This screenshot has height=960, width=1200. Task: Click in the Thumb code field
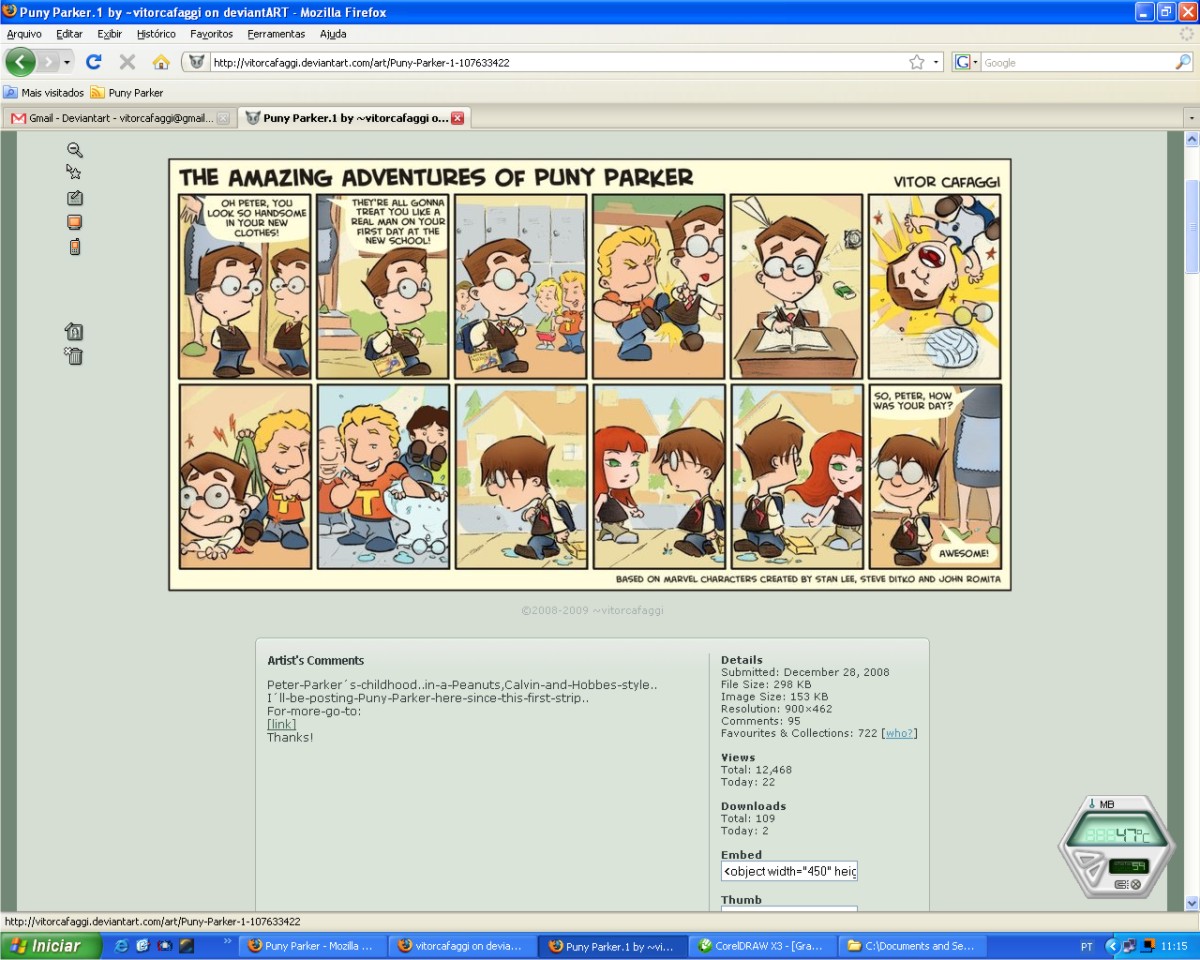click(x=789, y=909)
